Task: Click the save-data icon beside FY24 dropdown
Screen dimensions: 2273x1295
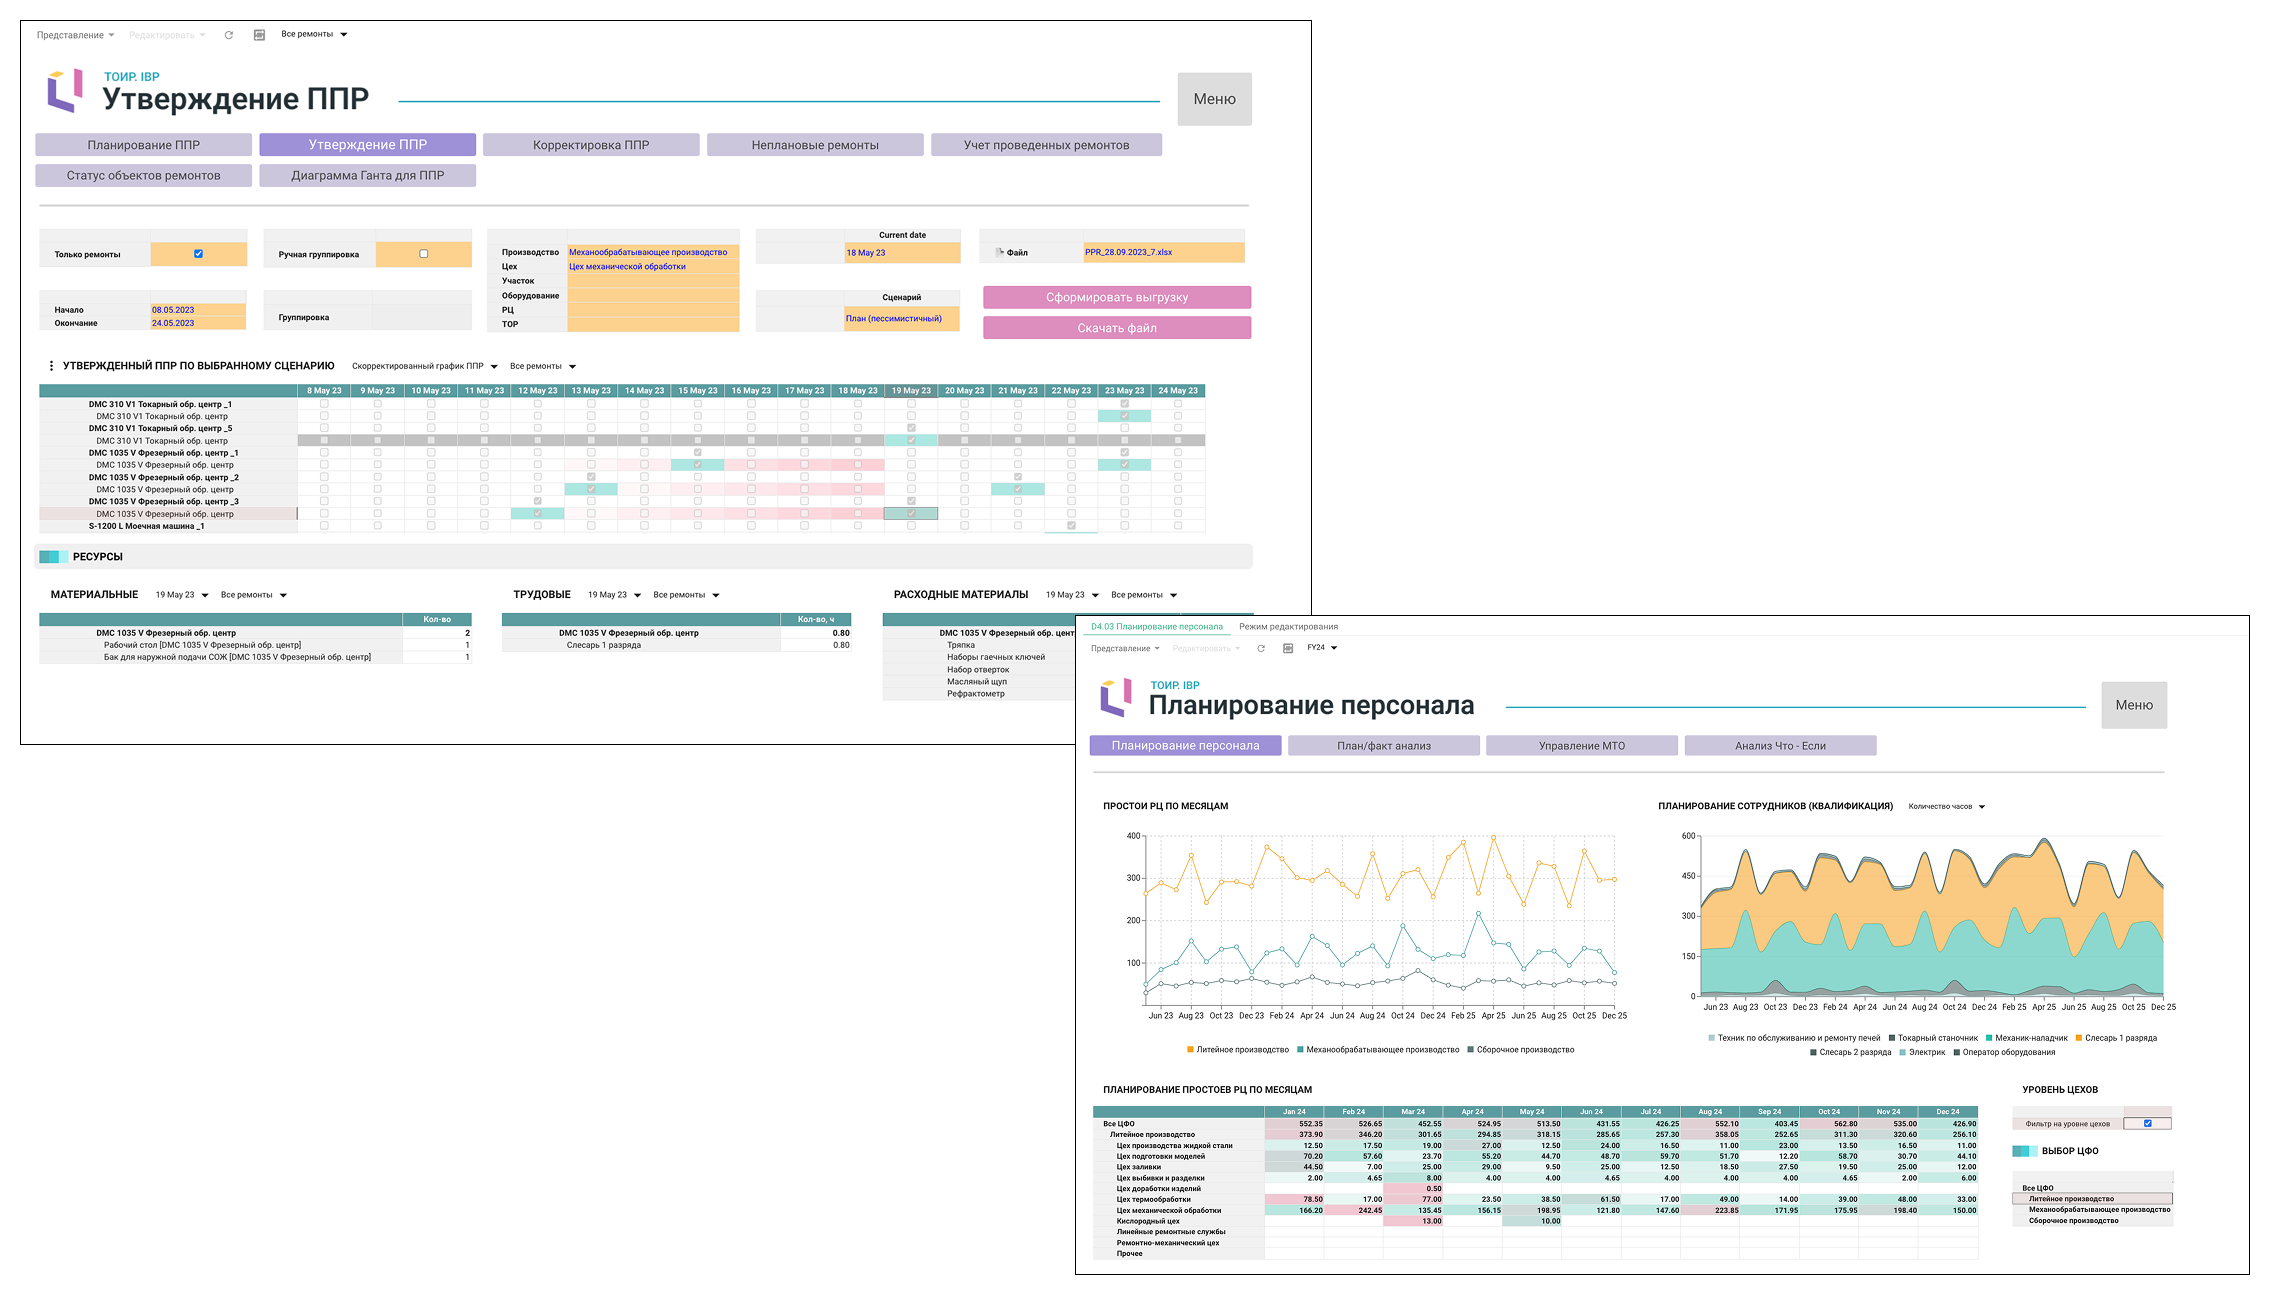Action: coord(1288,649)
